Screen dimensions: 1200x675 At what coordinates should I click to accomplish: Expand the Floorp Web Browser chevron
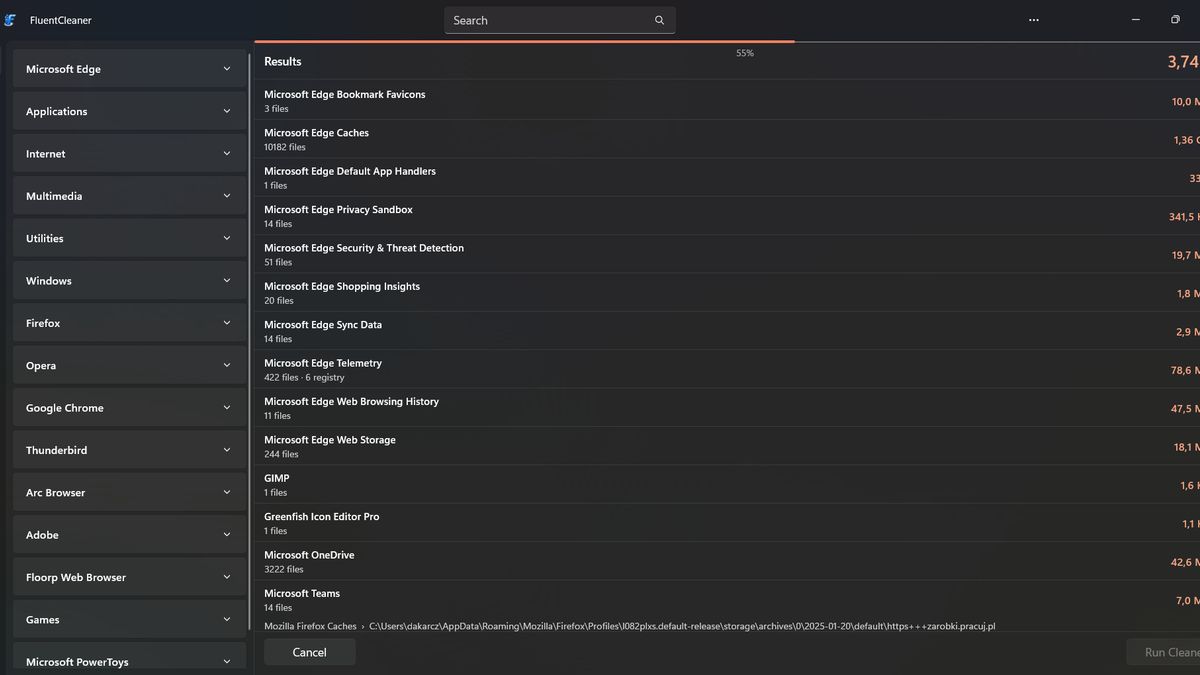click(x=227, y=578)
